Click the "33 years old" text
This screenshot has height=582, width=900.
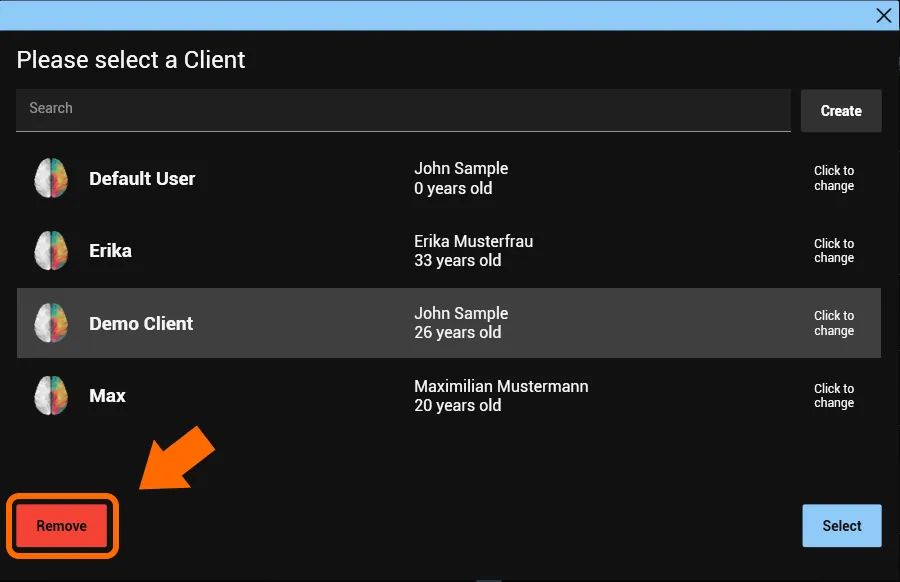coord(457,261)
